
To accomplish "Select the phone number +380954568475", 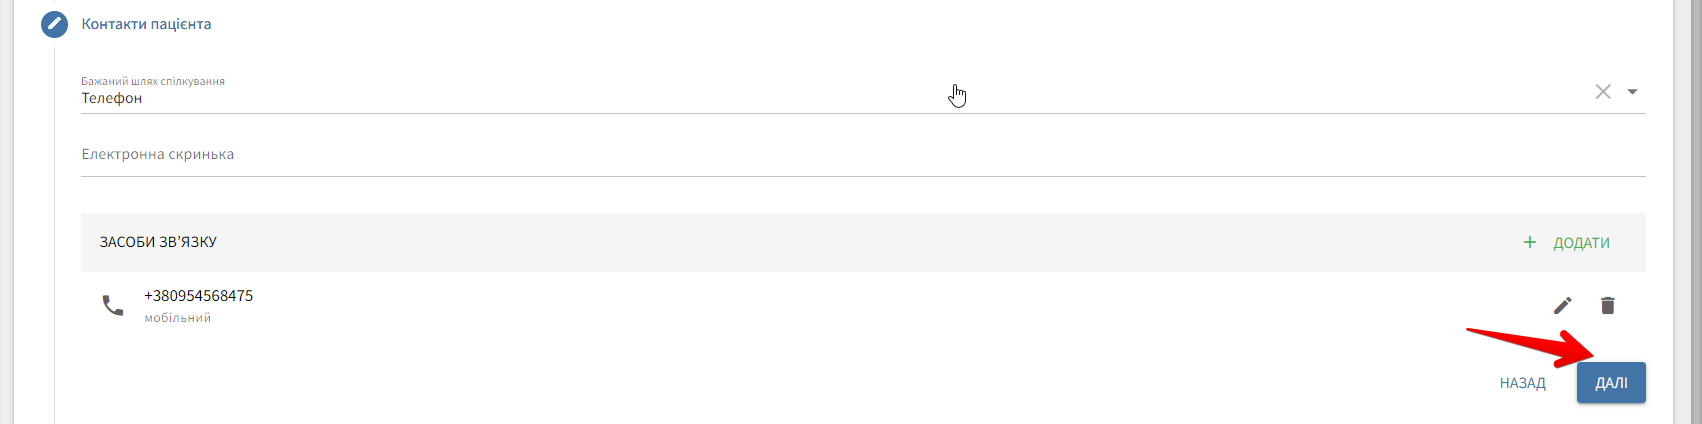I will click(x=198, y=296).
